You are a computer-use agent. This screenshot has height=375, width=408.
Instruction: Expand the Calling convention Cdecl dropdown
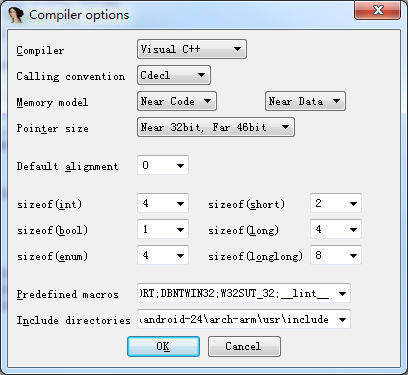click(x=174, y=75)
